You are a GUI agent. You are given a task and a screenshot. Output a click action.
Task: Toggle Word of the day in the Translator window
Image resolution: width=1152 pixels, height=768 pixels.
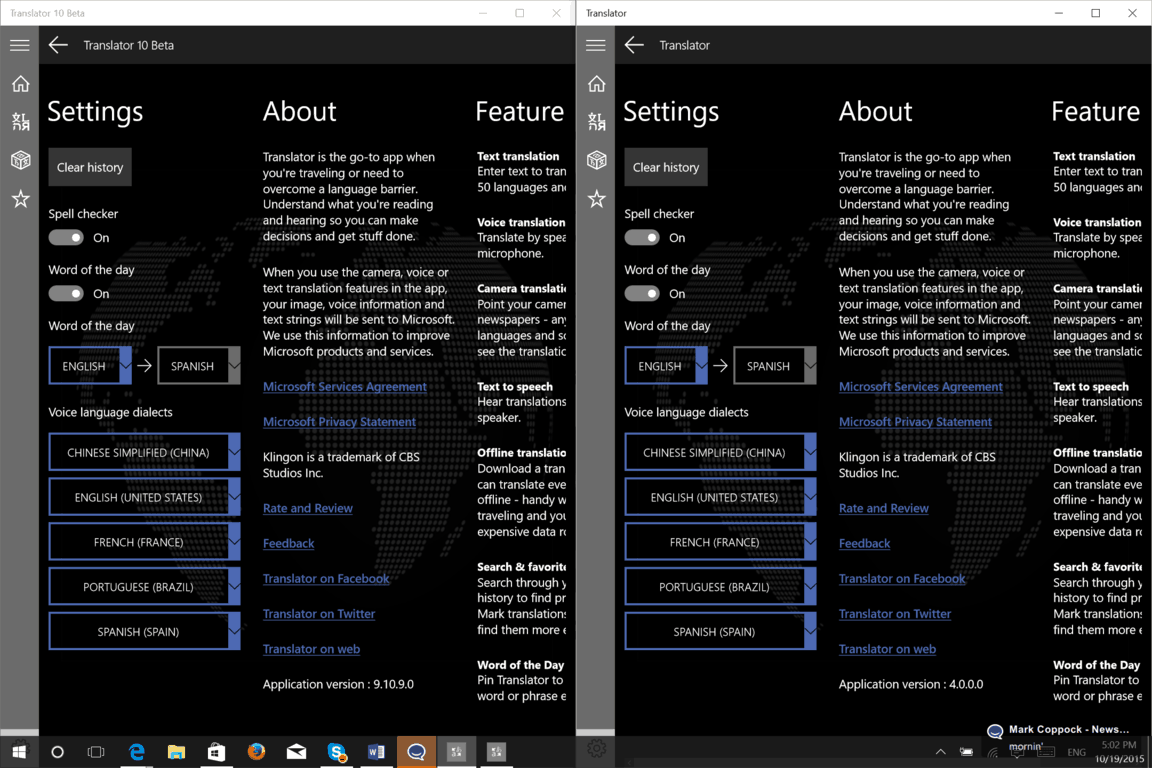click(642, 293)
